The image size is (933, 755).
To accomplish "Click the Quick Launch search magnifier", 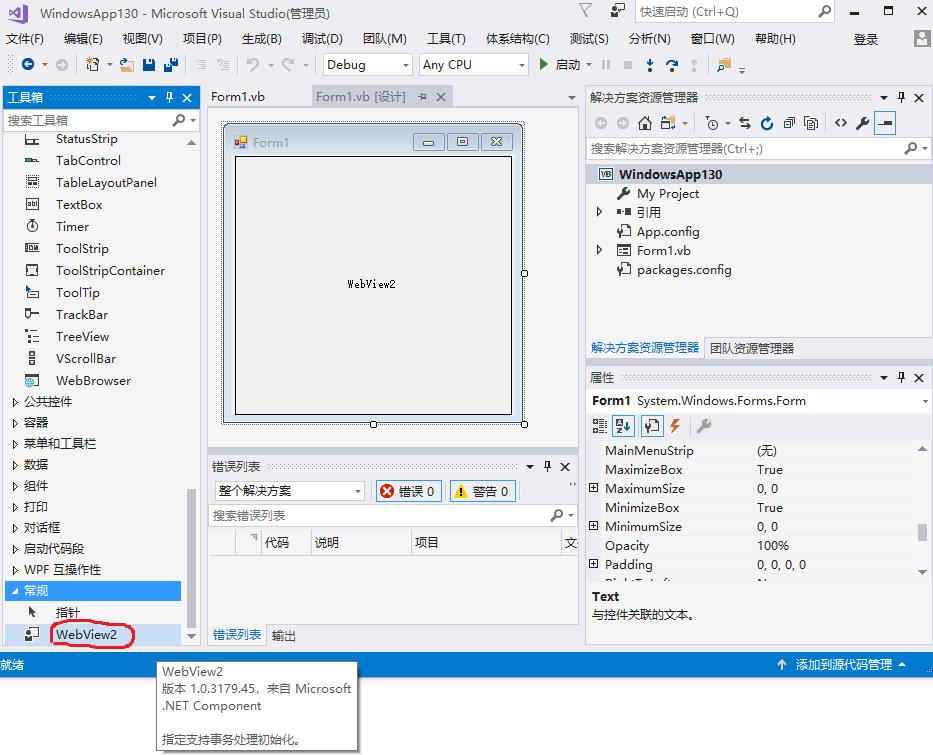I will pos(824,11).
